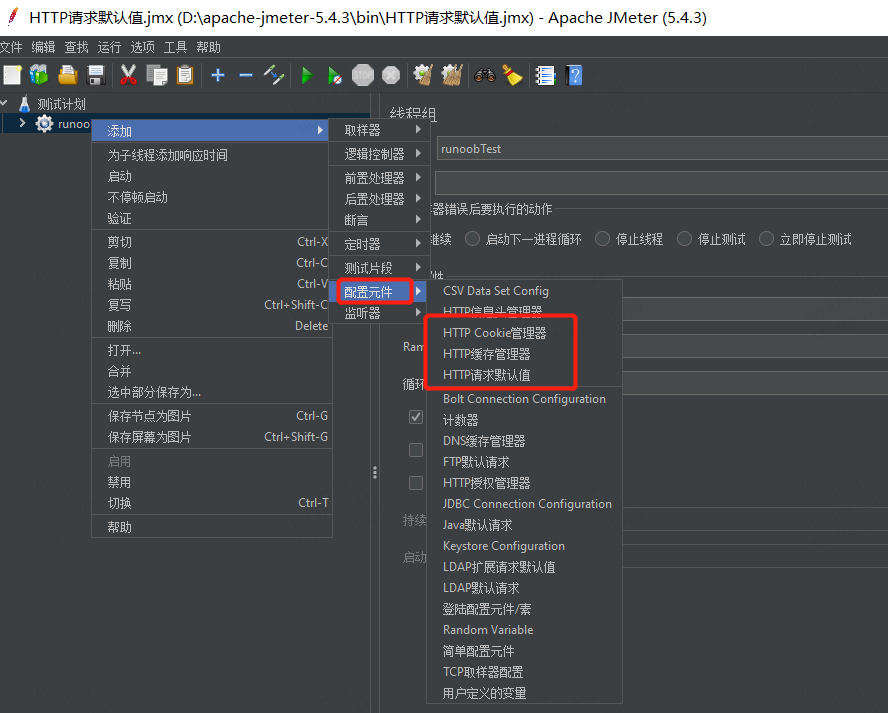
Task: Click the Function Helper list icon
Action: click(x=545, y=75)
